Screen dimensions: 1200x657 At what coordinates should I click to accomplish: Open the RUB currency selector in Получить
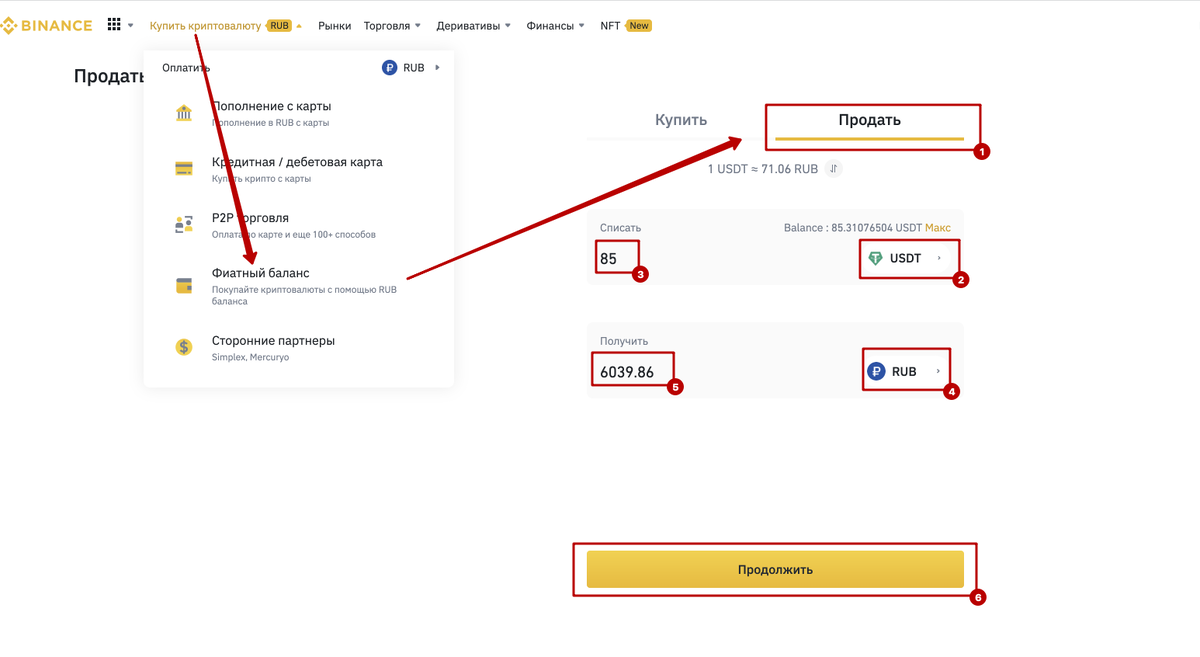pos(906,371)
